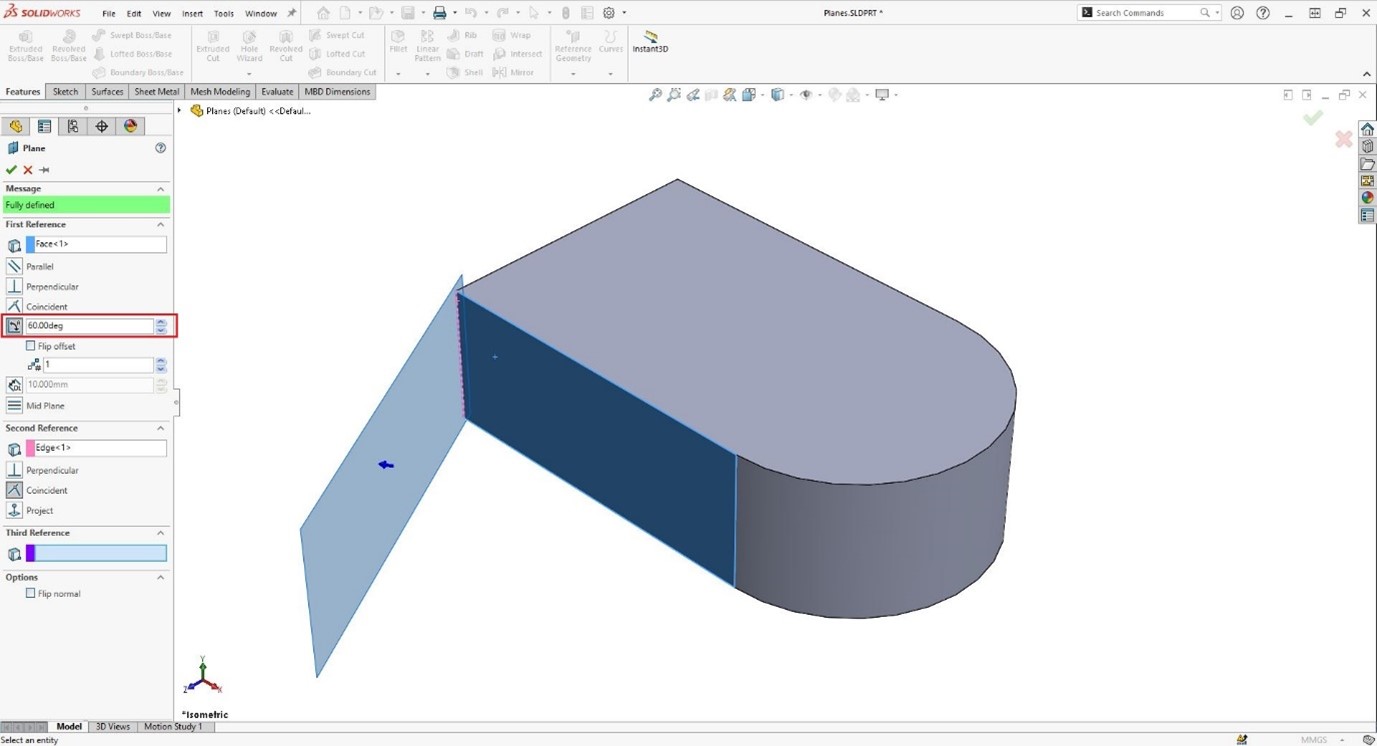Open the Hole Wizard tool
This screenshot has height=746, width=1377.
pos(248,45)
